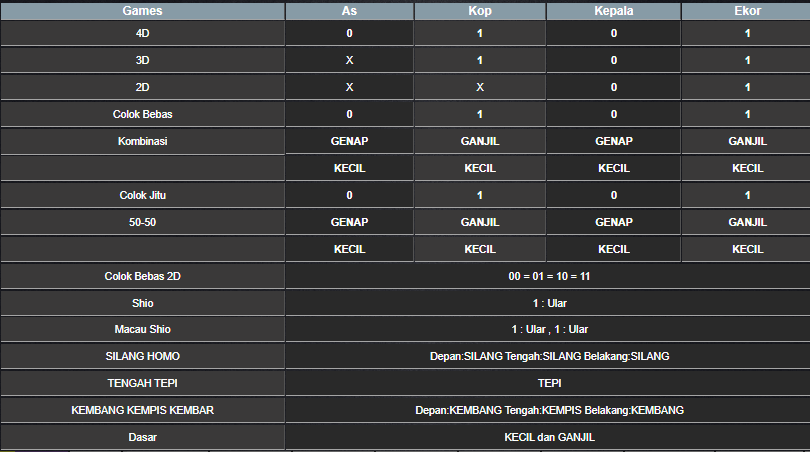Screen dimensions: 810x452
Task: Click the Ekor column header
Action: coord(747,11)
